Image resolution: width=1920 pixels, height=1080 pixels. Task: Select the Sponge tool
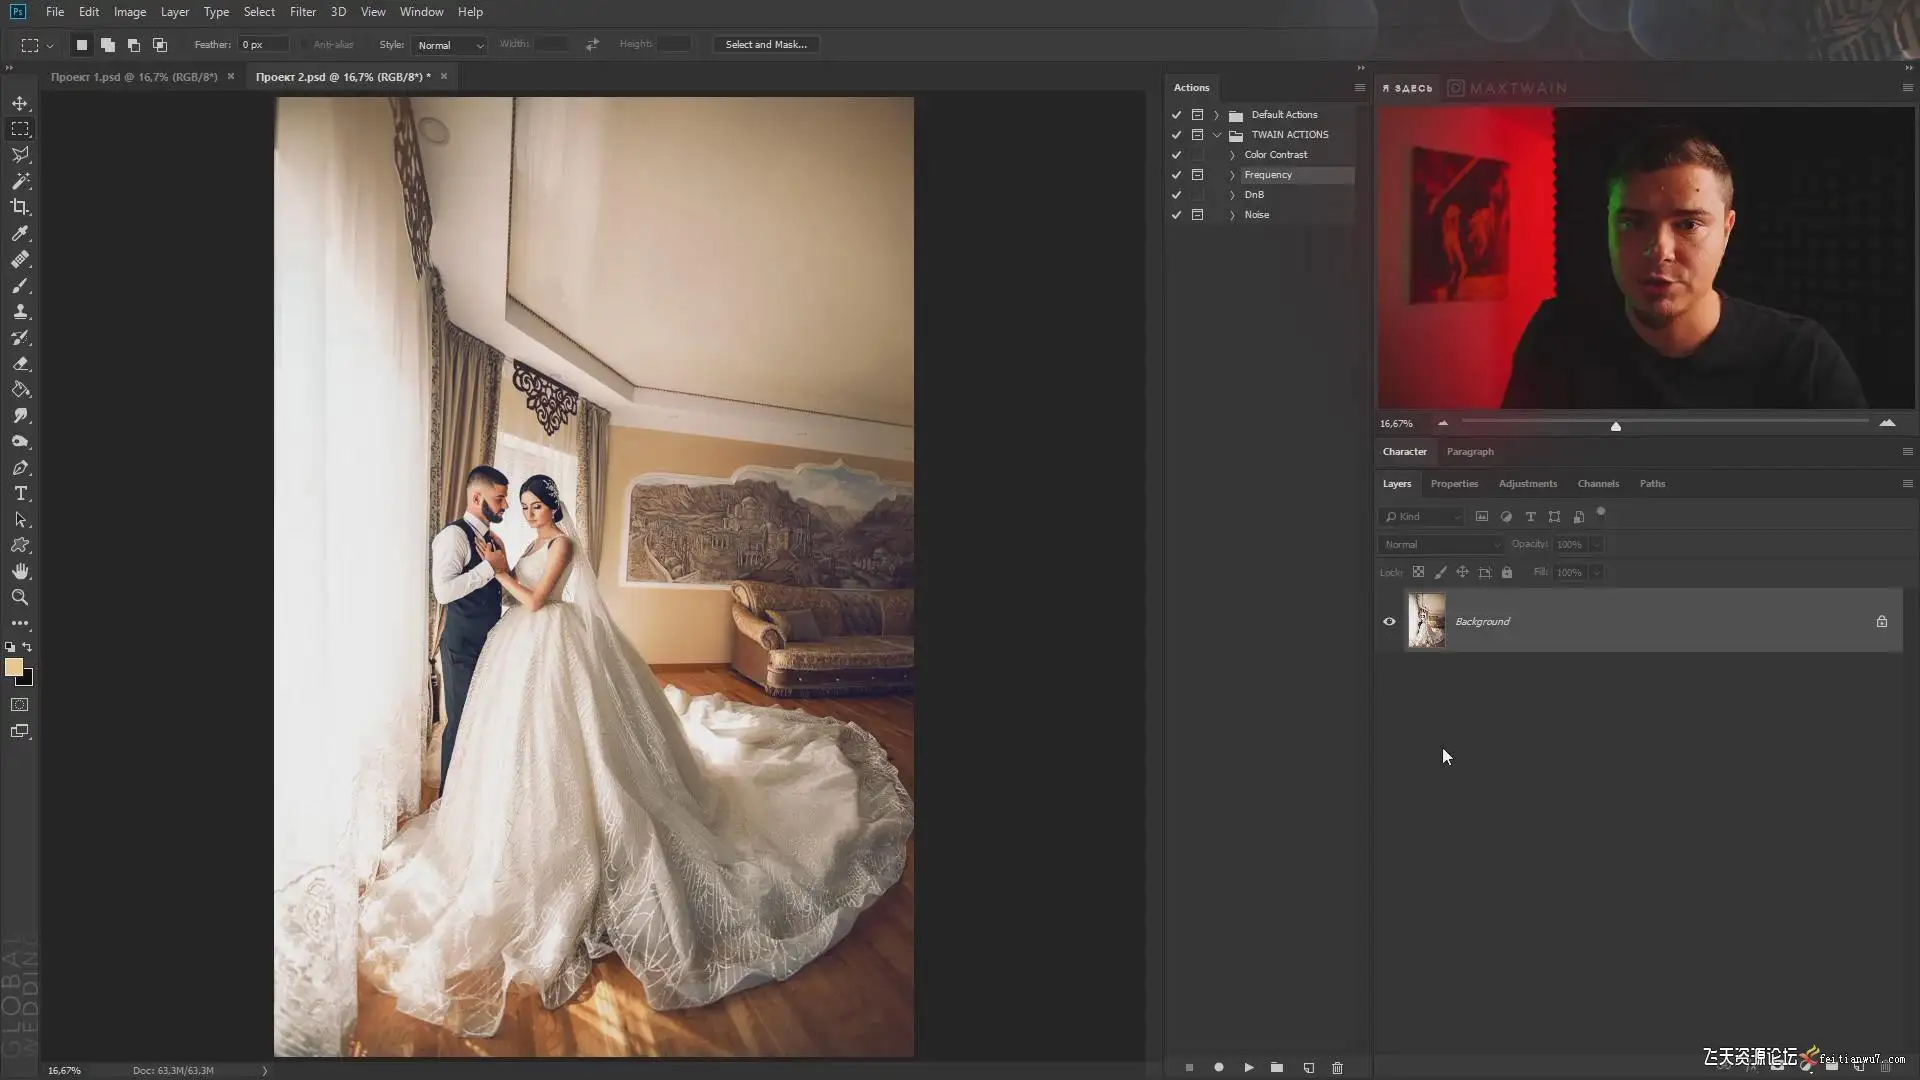[20, 441]
